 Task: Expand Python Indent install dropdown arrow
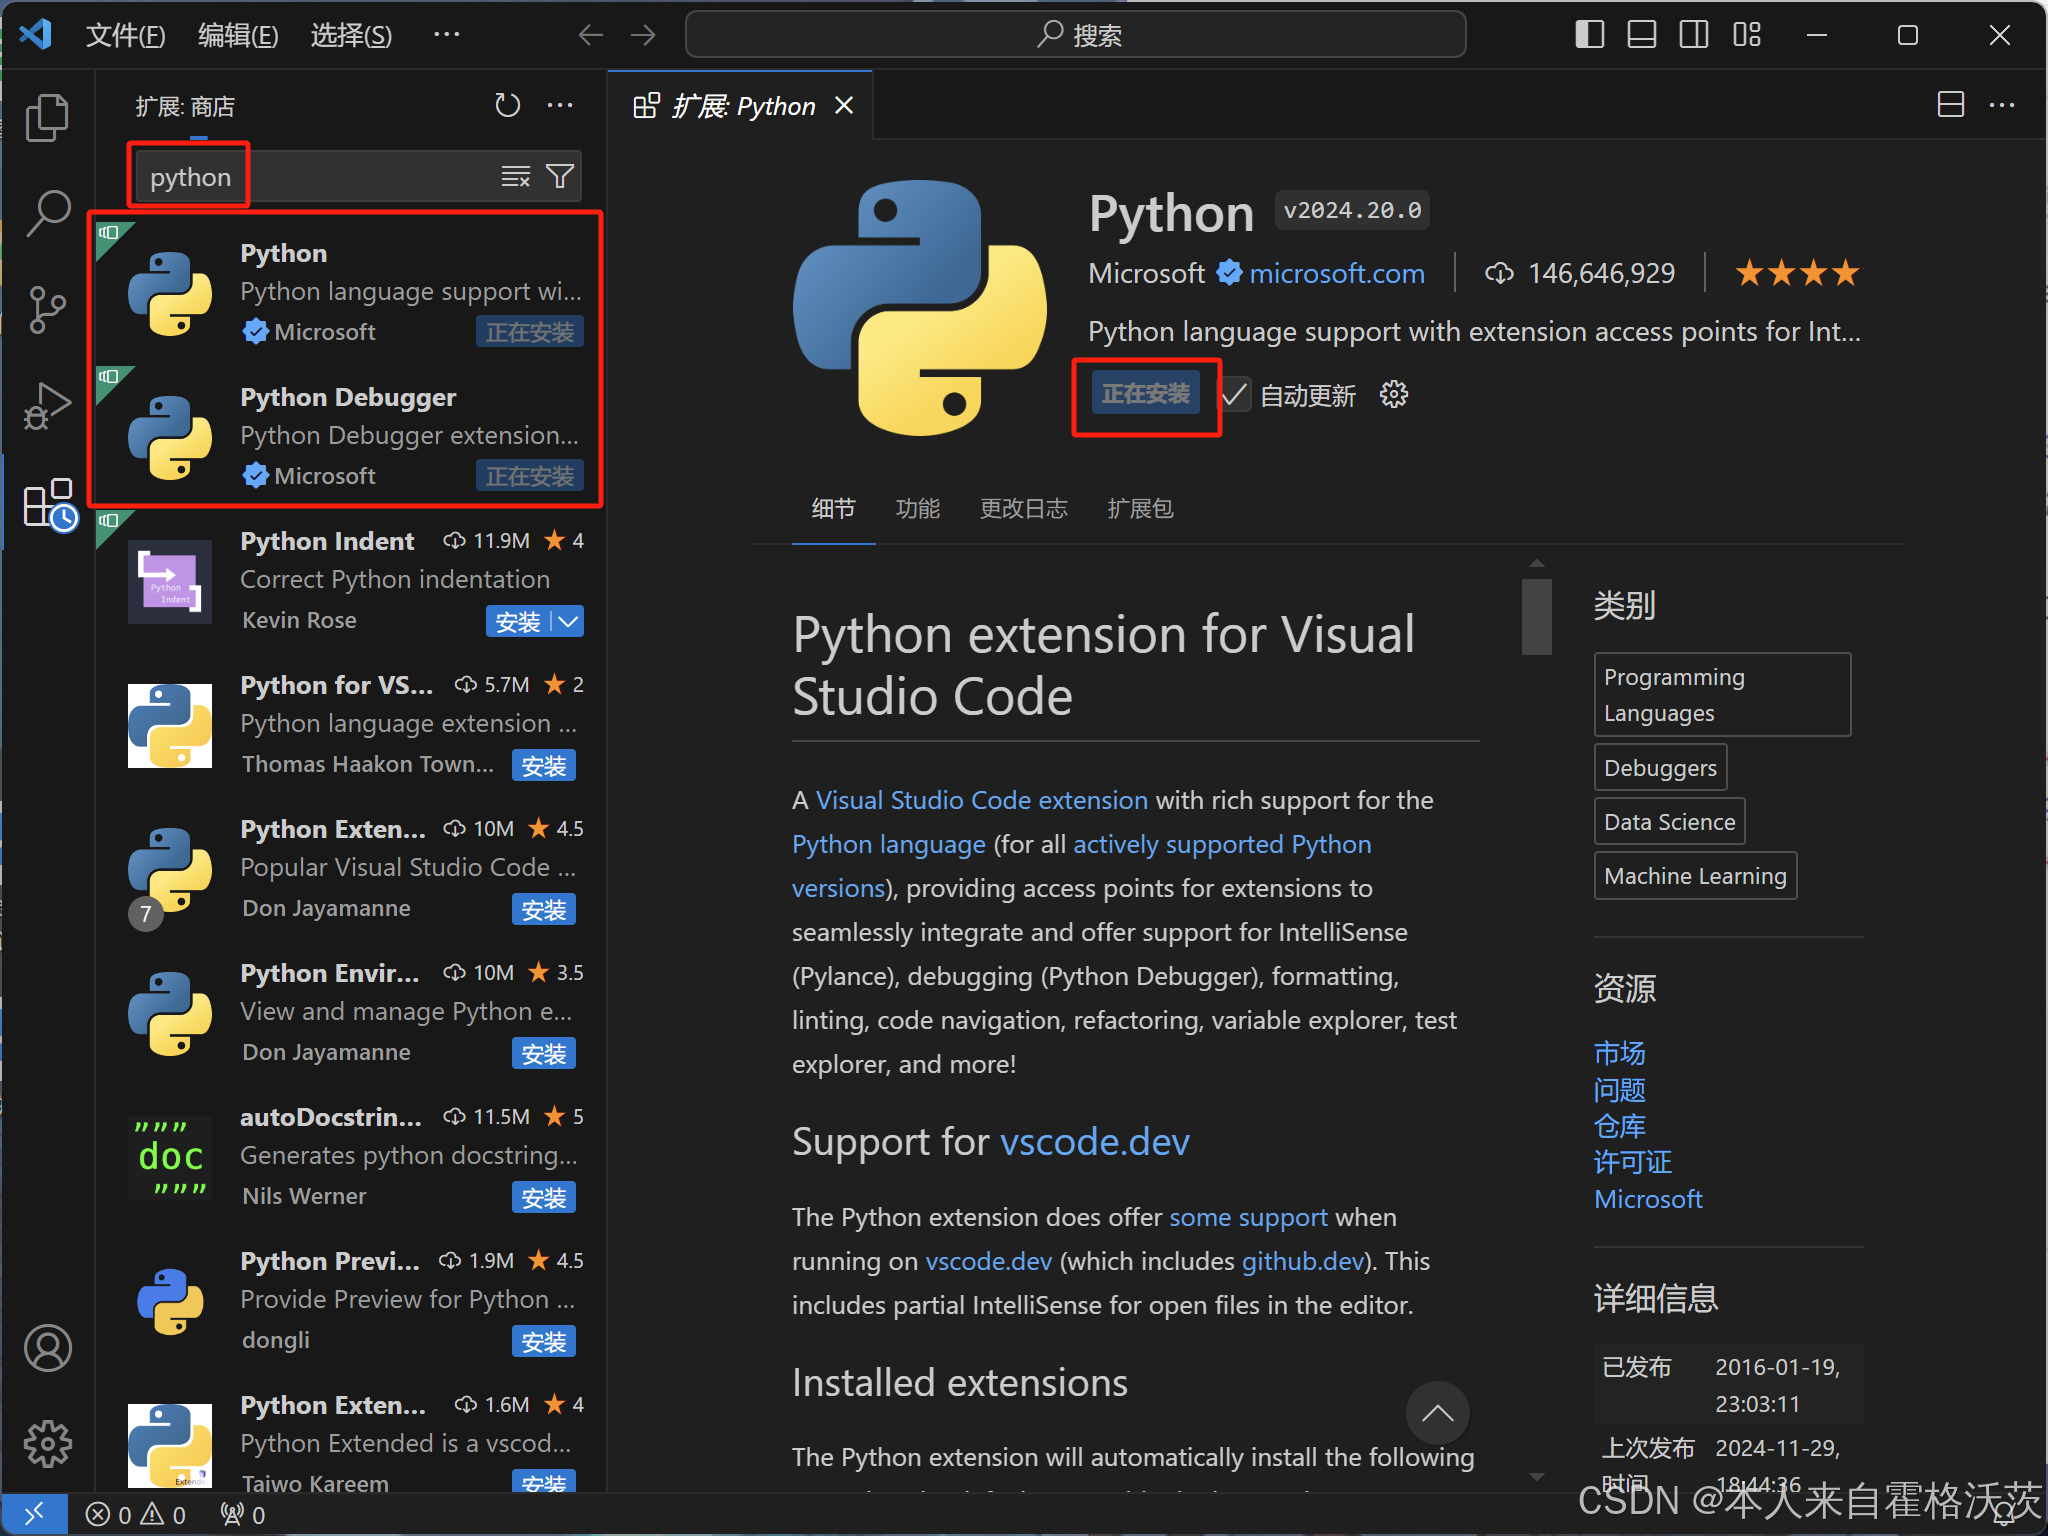pyautogui.click(x=568, y=621)
